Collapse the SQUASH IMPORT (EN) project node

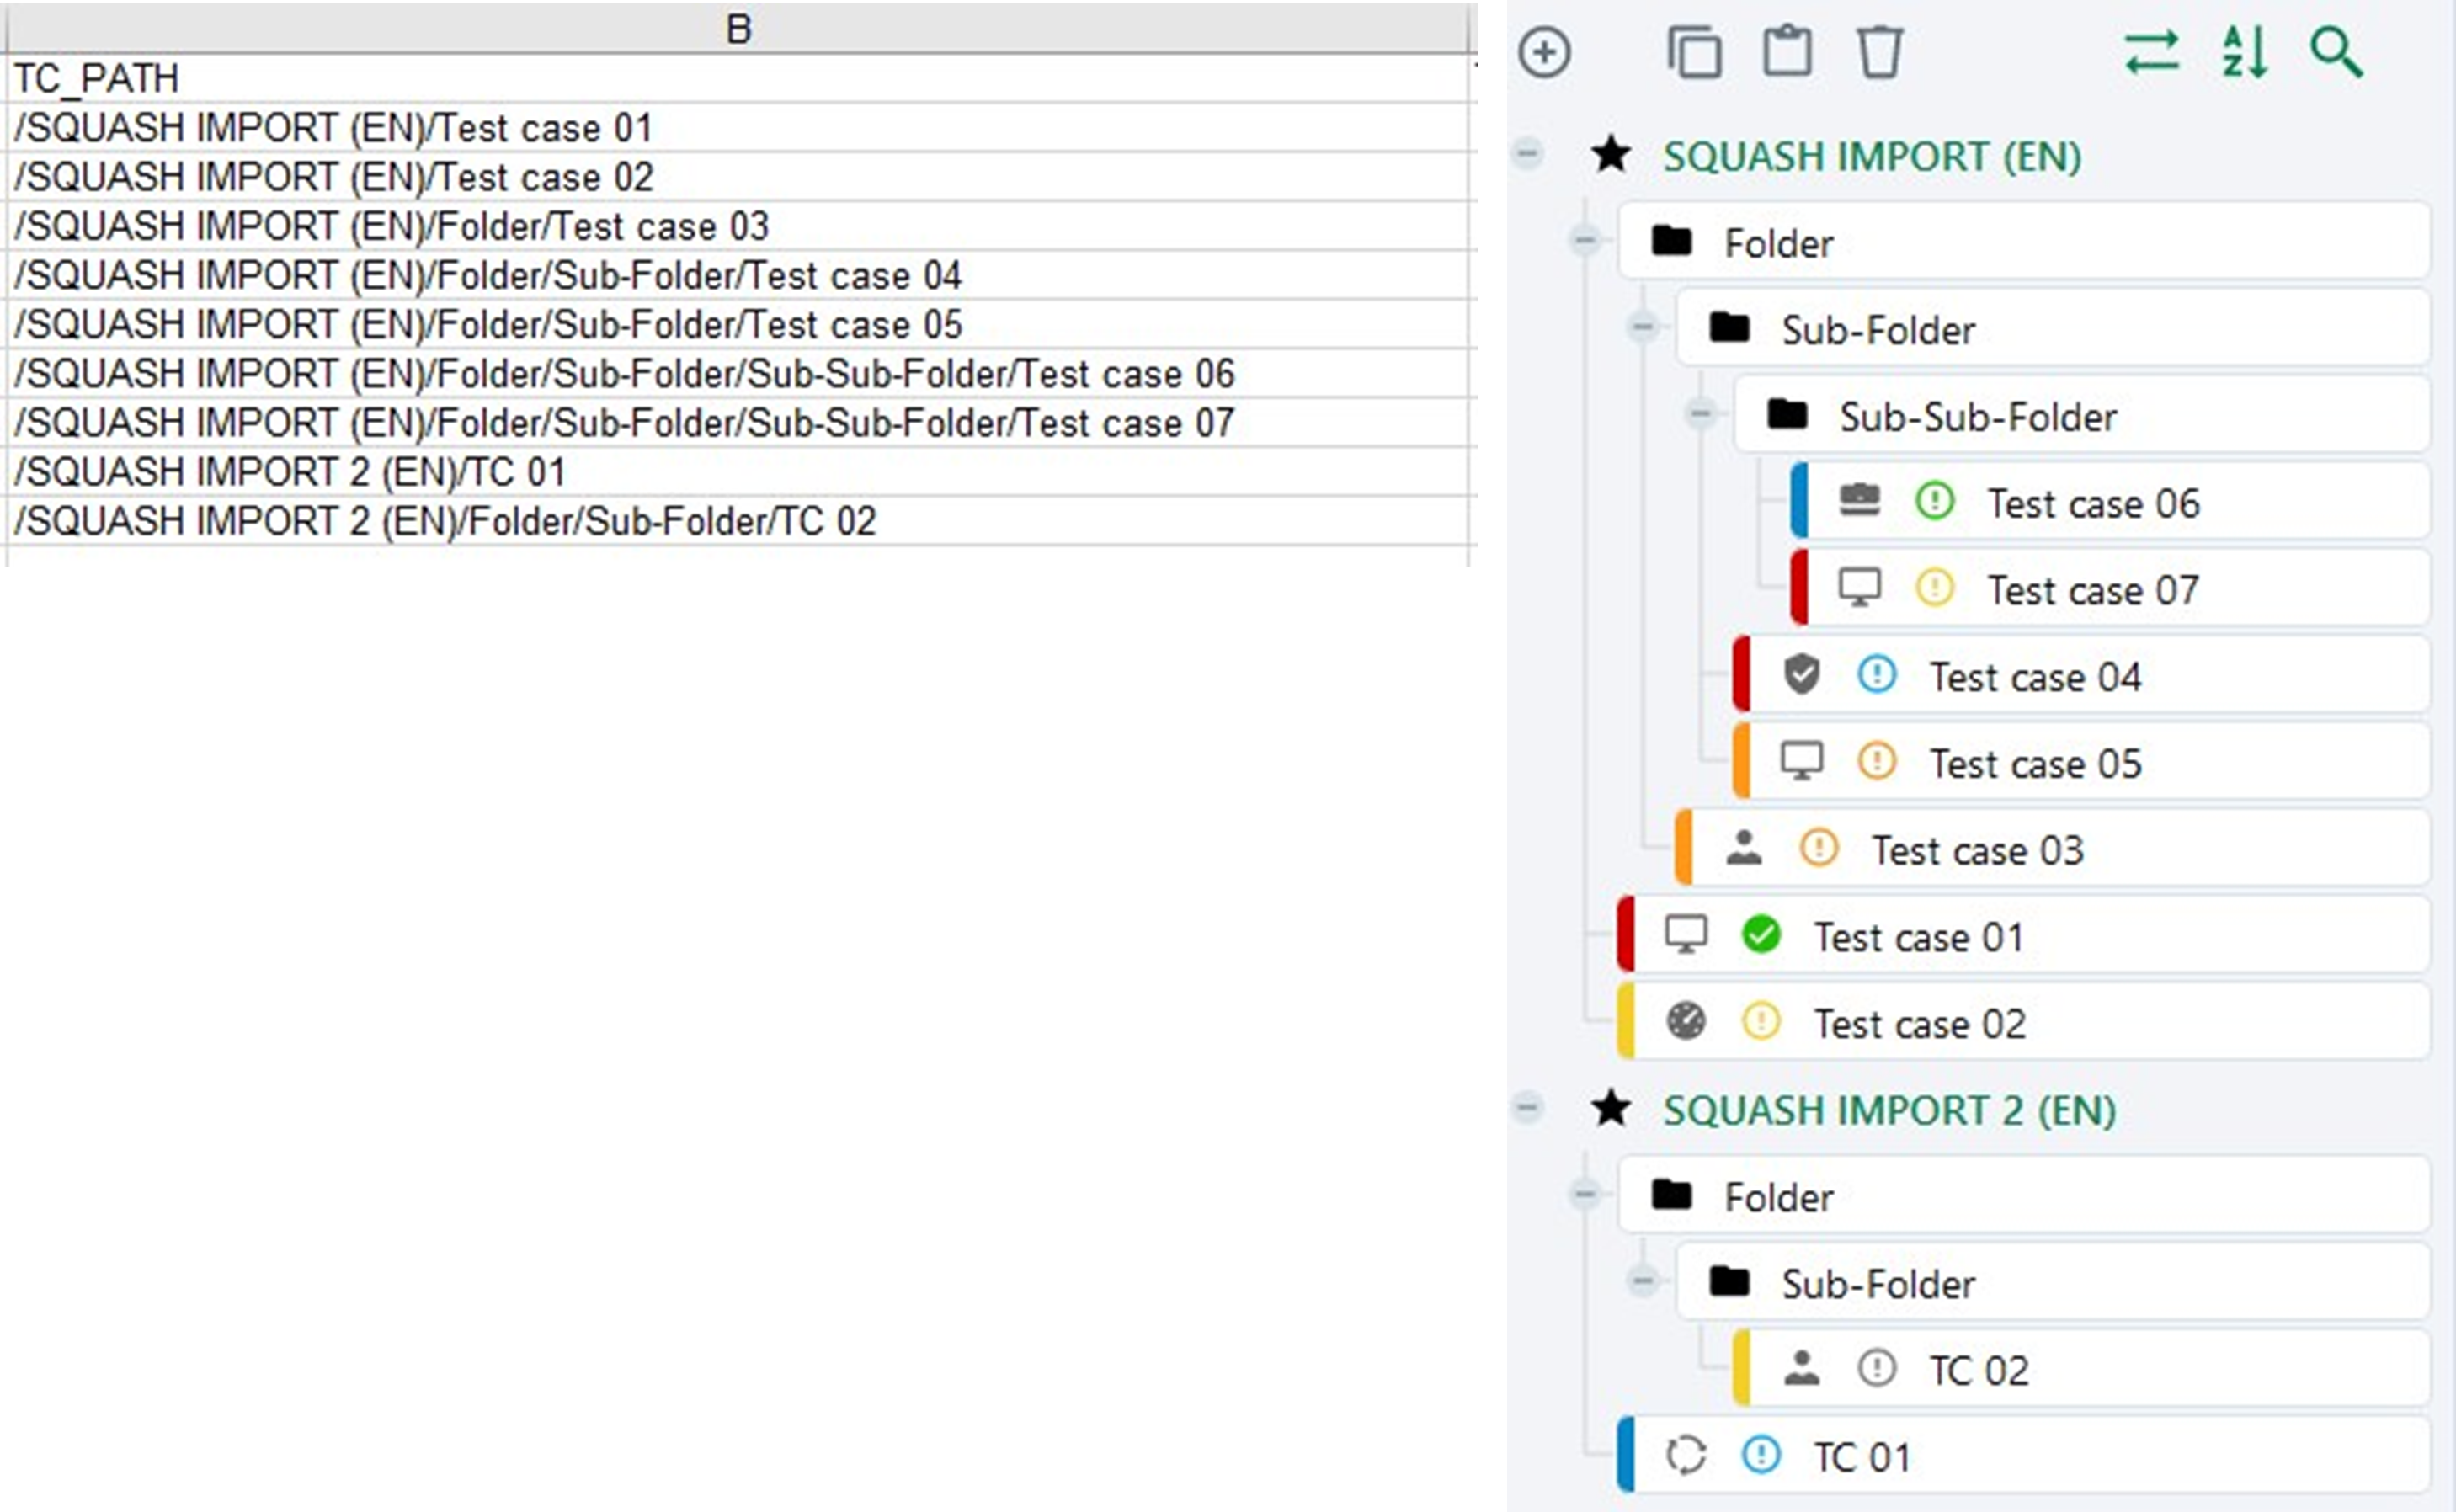[x=1528, y=154]
